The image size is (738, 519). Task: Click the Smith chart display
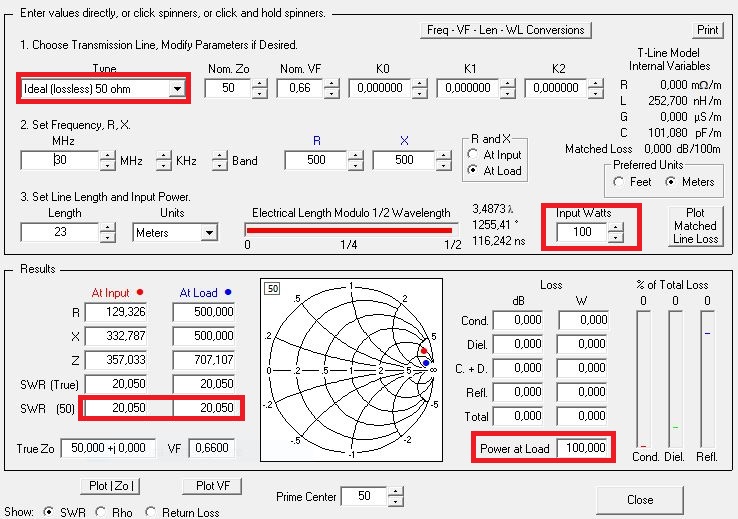coord(351,370)
